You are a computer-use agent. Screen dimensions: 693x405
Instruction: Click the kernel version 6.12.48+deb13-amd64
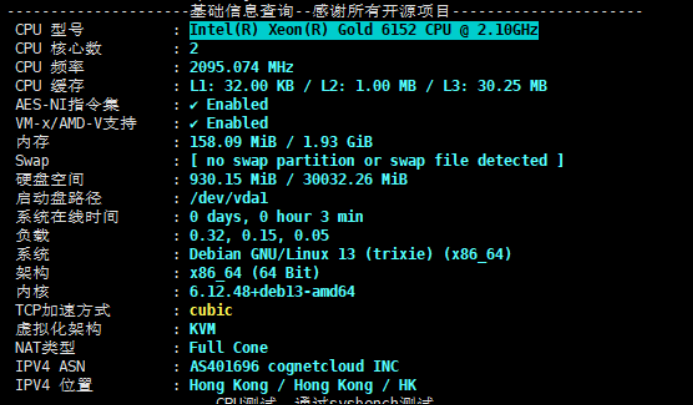coord(272,292)
